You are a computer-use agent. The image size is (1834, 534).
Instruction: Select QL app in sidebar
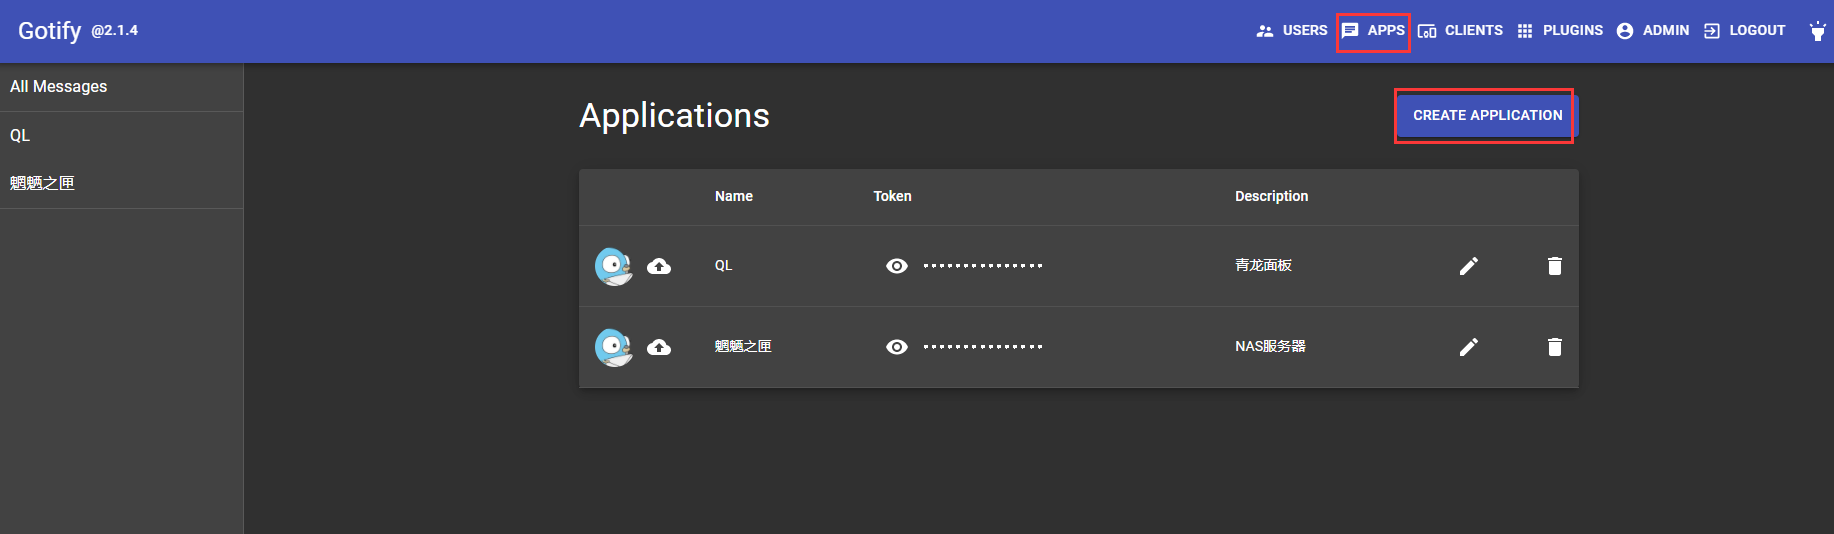pos(121,136)
